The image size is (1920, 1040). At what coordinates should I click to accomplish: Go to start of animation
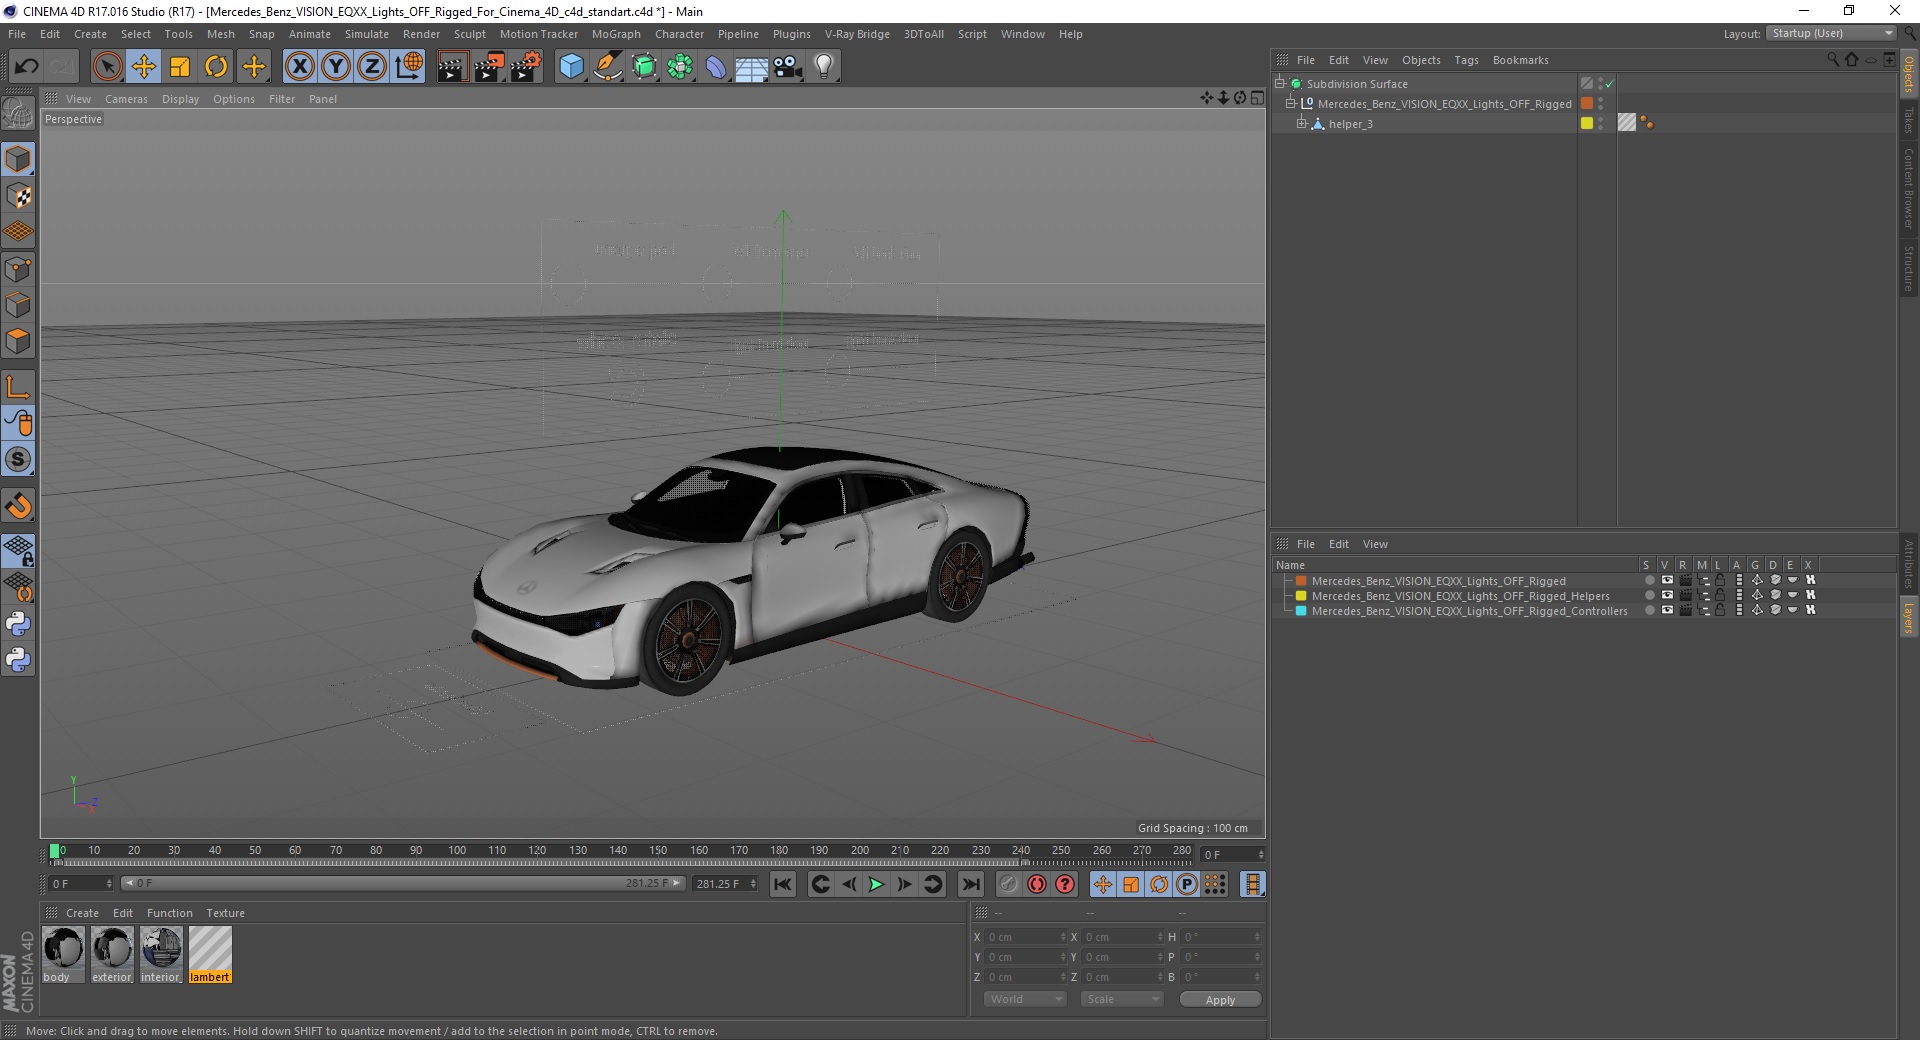pos(783,884)
